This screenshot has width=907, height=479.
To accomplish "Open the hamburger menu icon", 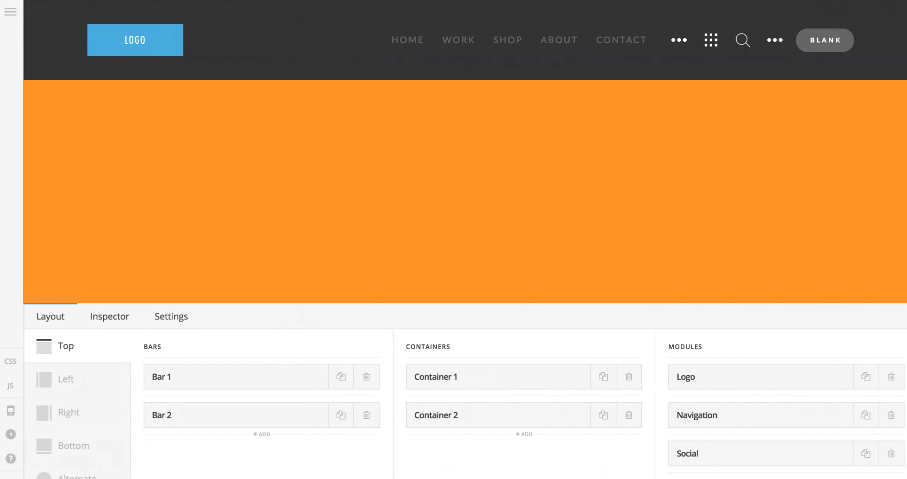I will tap(10, 12).
